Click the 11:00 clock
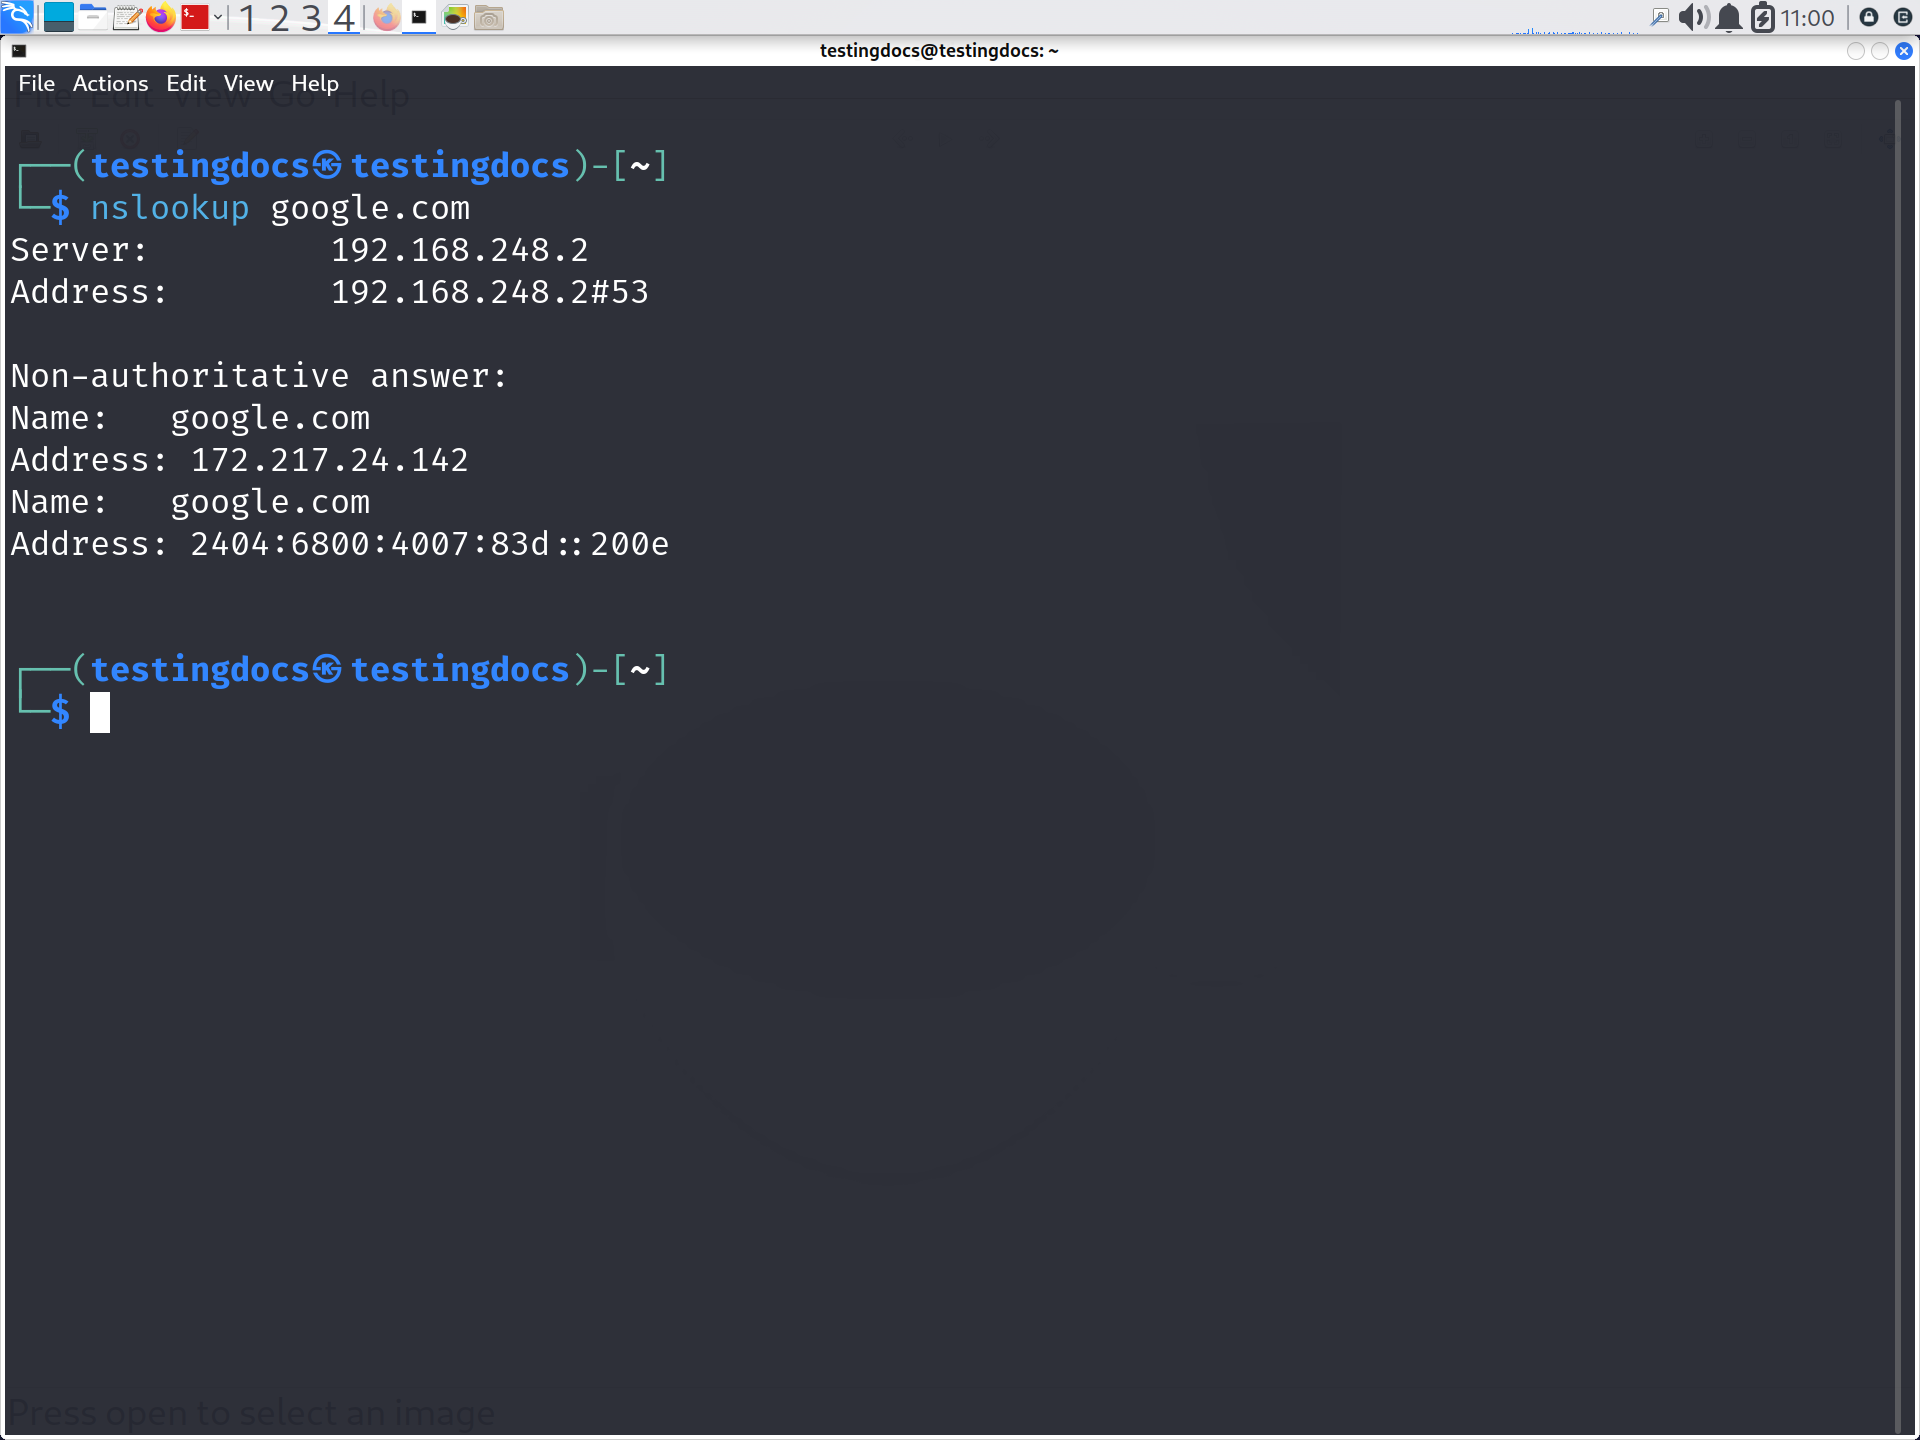This screenshot has height=1440, width=1920. click(1808, 17)
